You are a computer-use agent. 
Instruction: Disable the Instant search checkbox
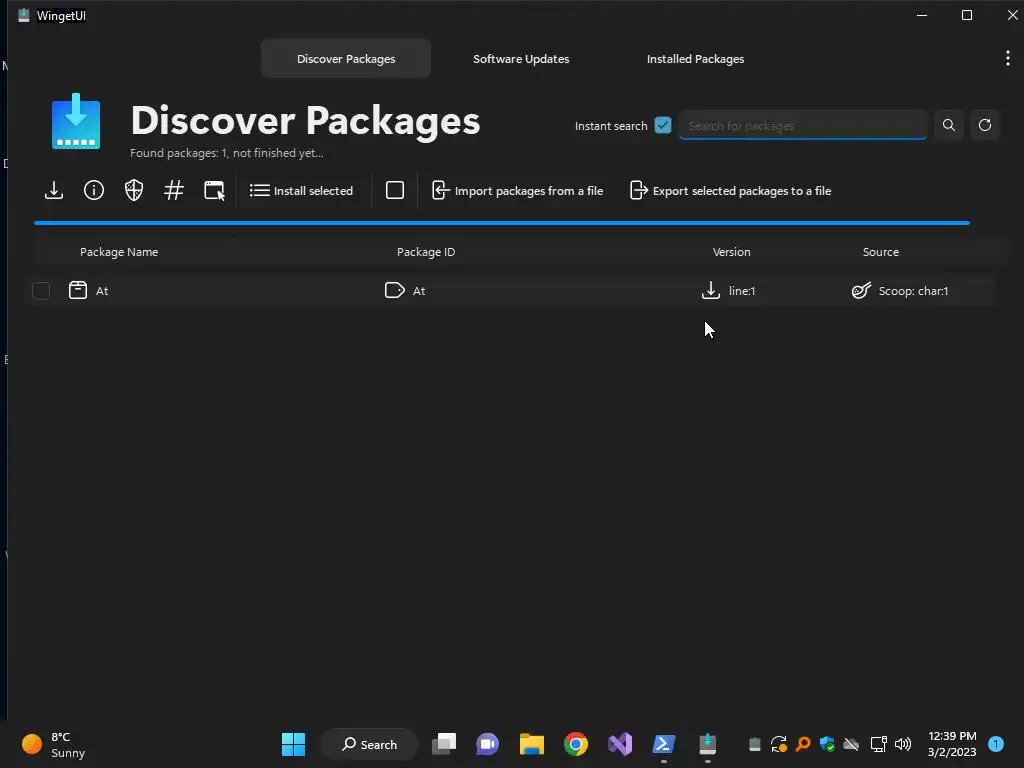point(663,125)
